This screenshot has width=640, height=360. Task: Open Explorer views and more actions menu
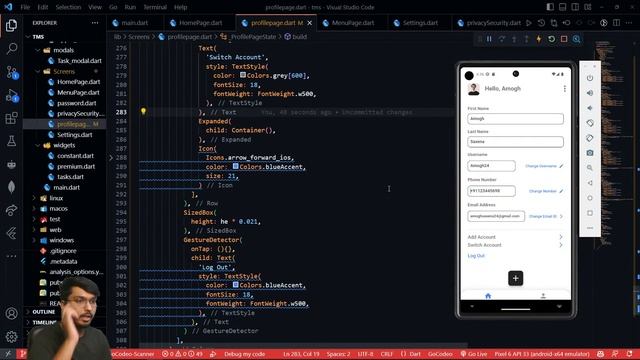pos(95,23)
